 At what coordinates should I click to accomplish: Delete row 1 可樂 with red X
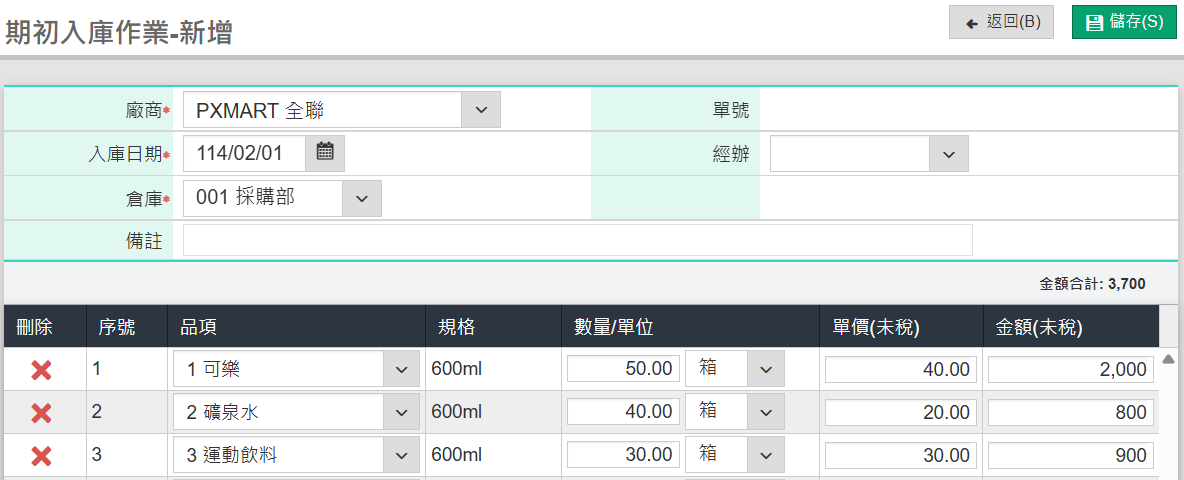coord(41,370)
